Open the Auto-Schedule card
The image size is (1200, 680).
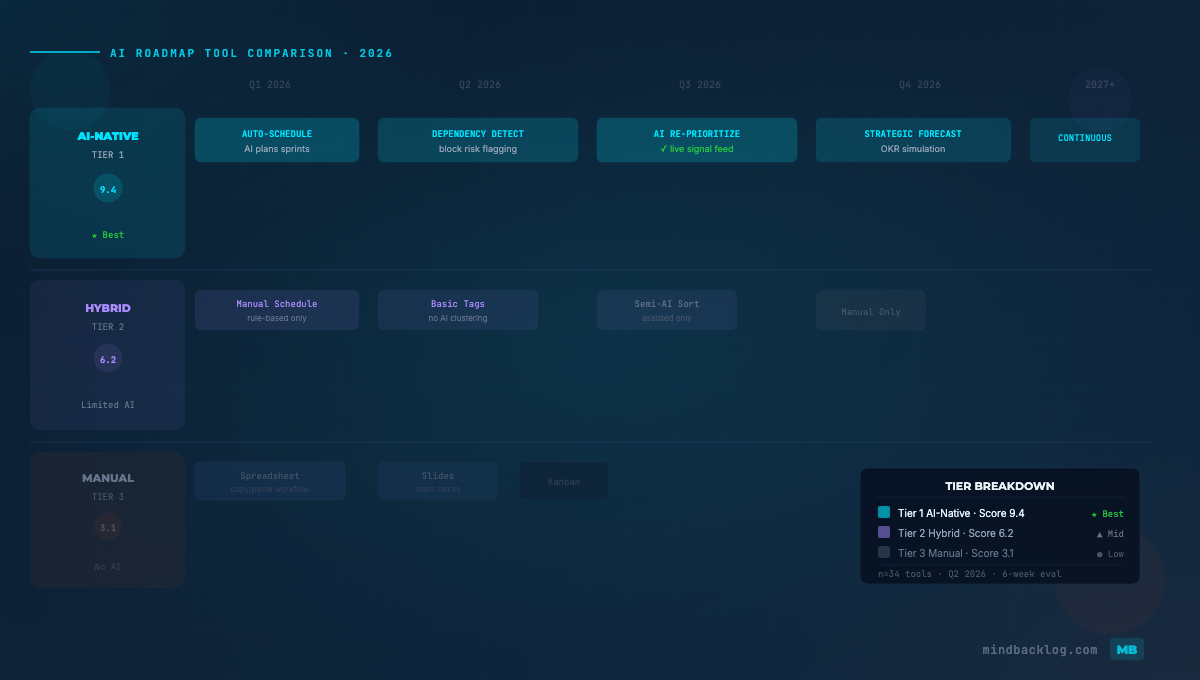tap(277, 140)
